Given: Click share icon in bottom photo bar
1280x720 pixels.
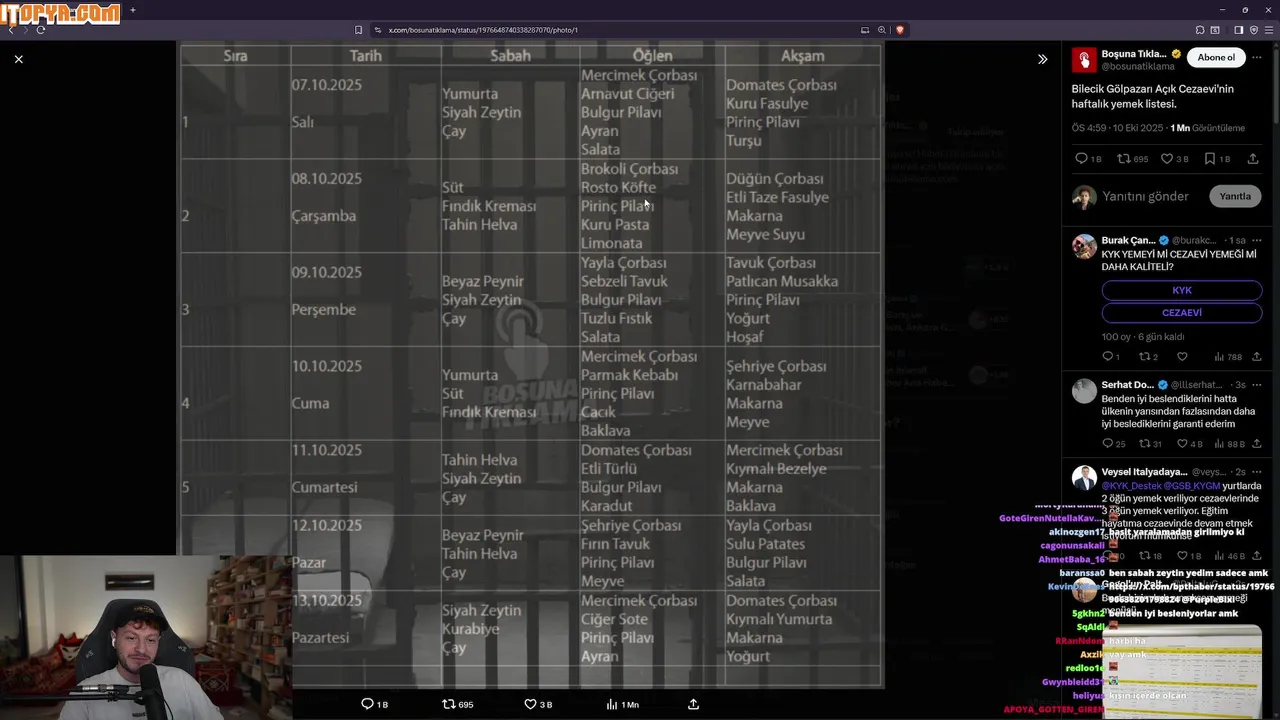Looking at the screenshot, I should click(x=693, y=704).
